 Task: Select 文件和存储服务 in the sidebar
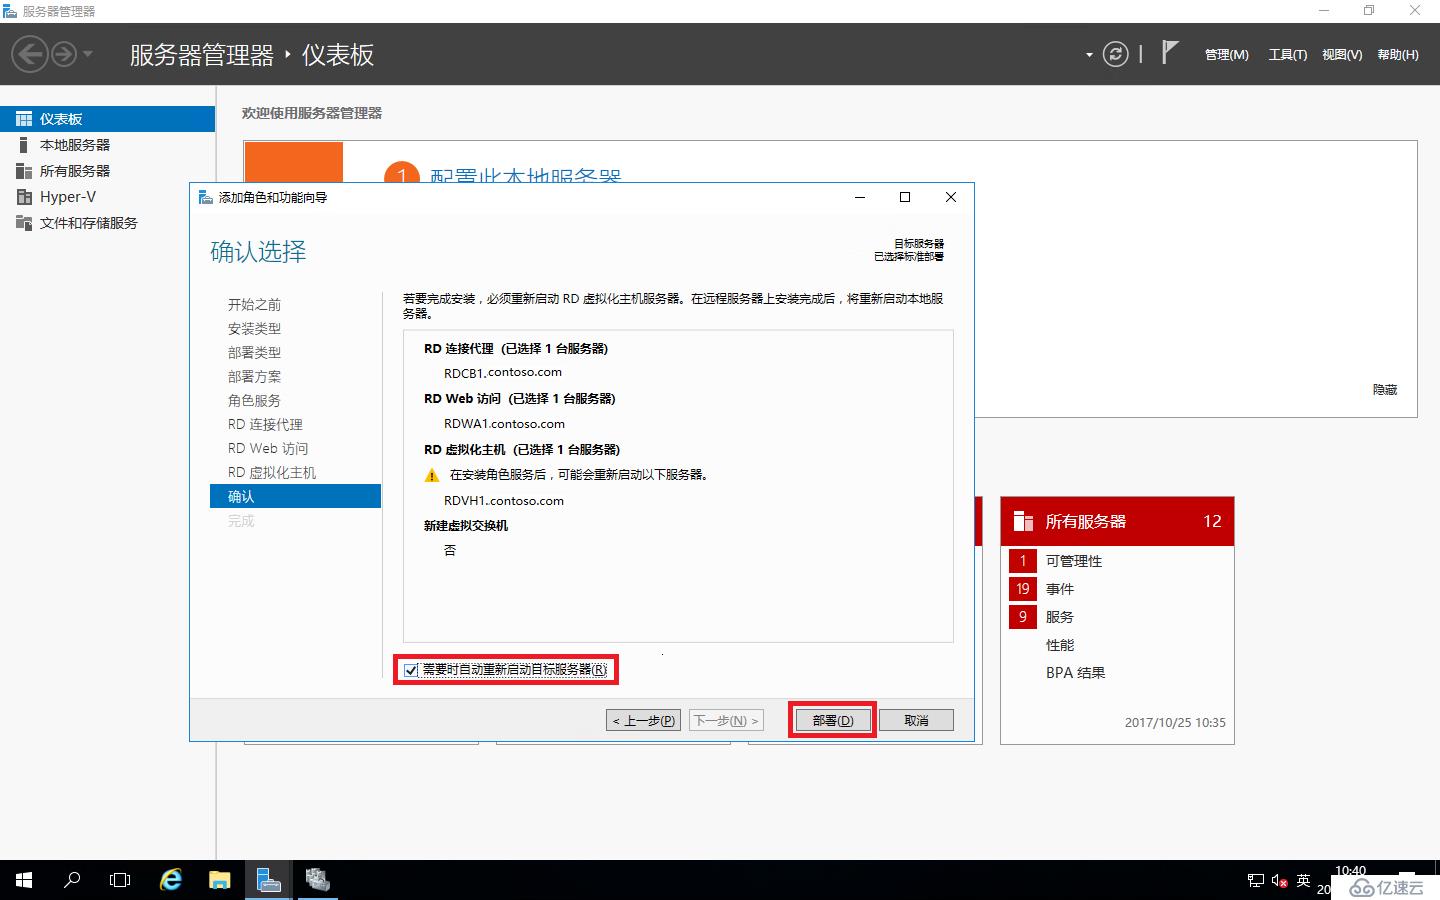point(107,223)
